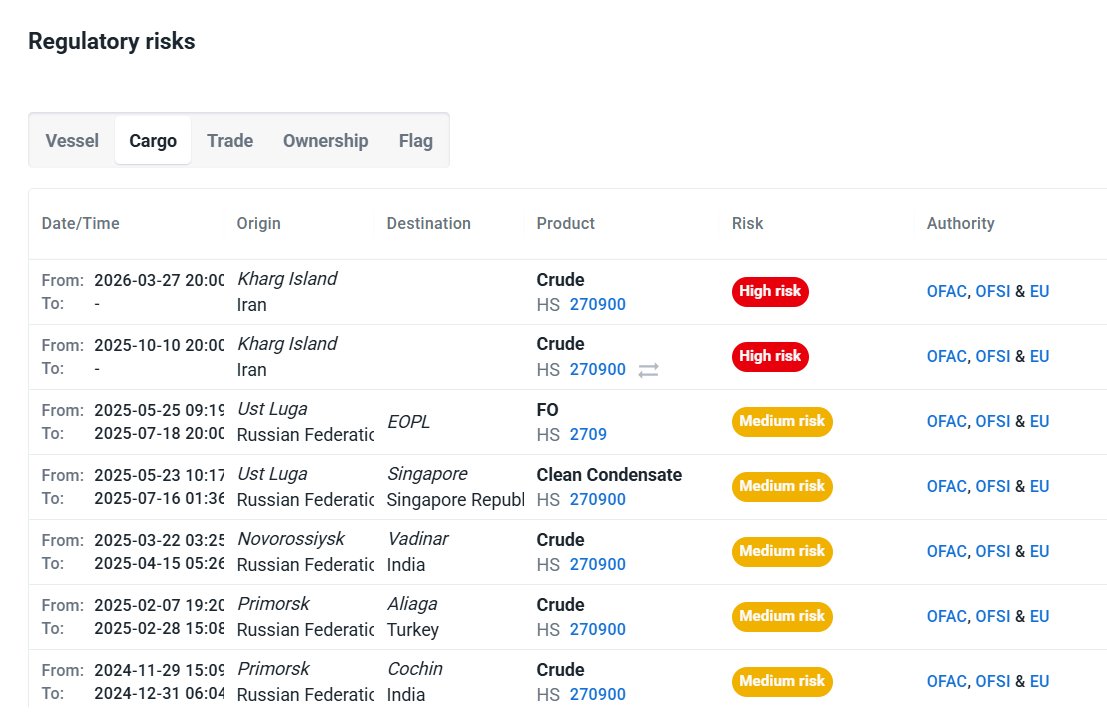Click Medium risk badge in the Cochin row
Image resolution: width=1107 pixels, height=727 pixels.
(x=782, y=680)
